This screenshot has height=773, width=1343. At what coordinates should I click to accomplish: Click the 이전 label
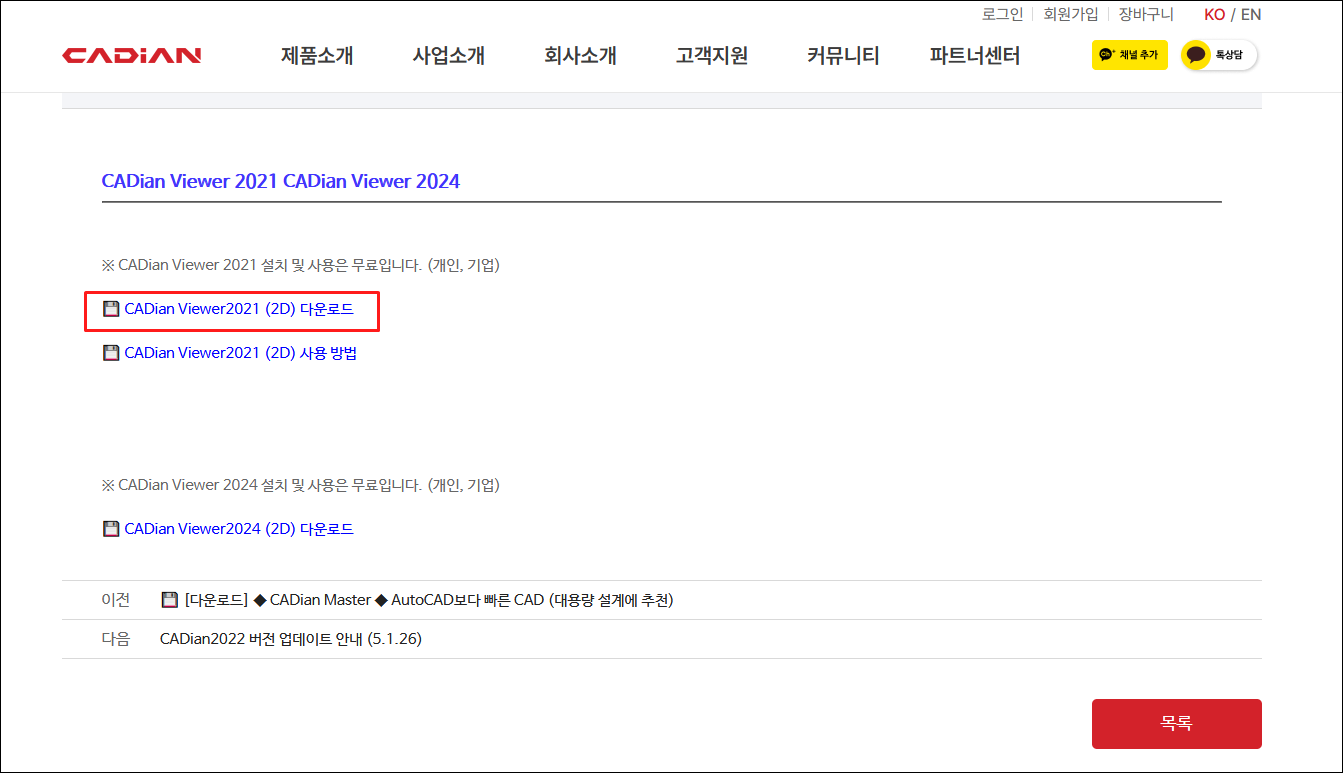point(116,600)
